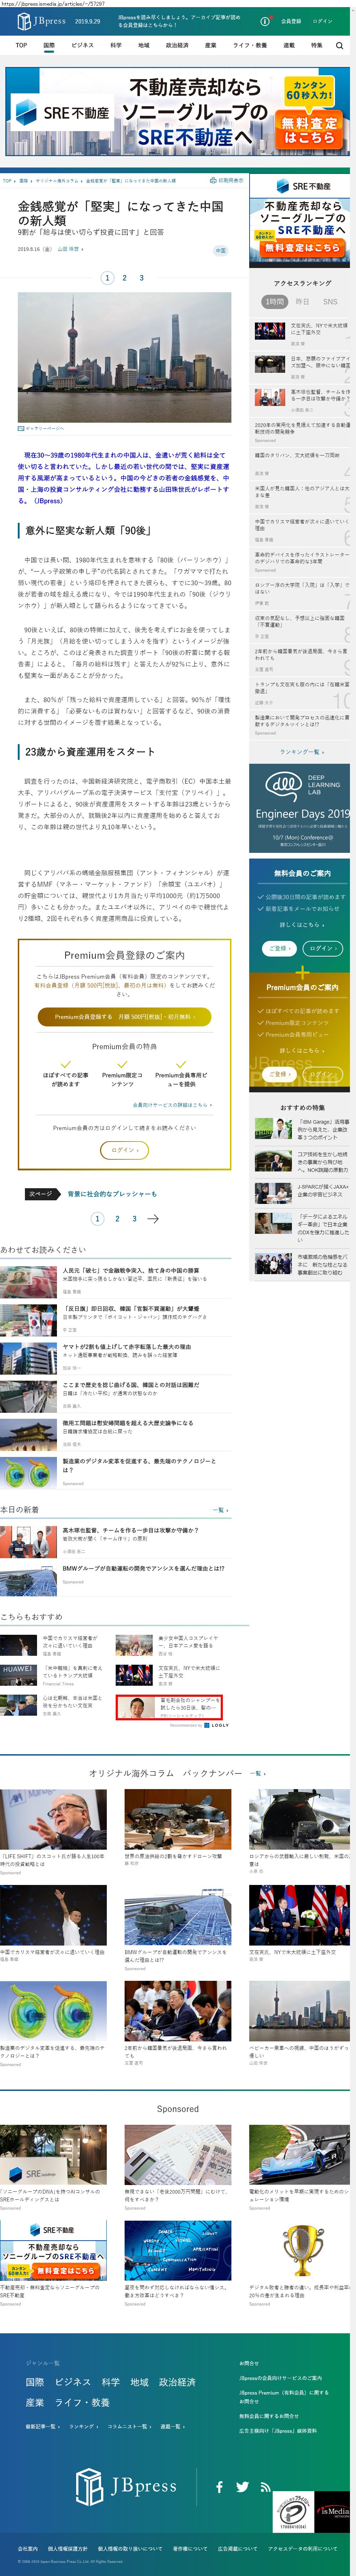Select the ビジネス navigation menu item
This screenshot has width=356, height=2576.
[x=82, y=45]
